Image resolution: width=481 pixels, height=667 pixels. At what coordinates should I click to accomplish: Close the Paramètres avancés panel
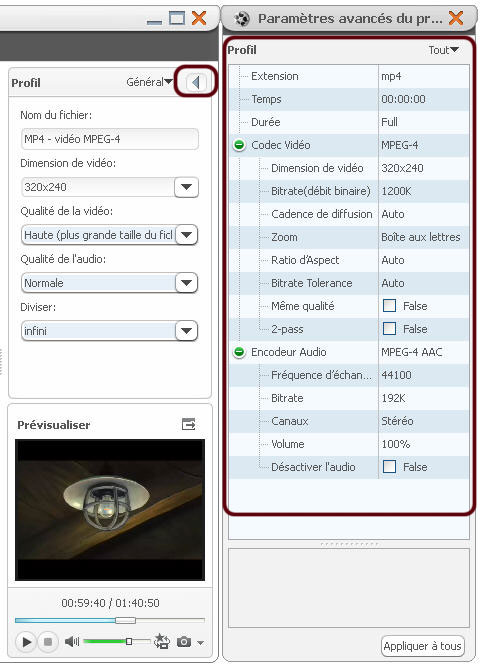[456, 18]
